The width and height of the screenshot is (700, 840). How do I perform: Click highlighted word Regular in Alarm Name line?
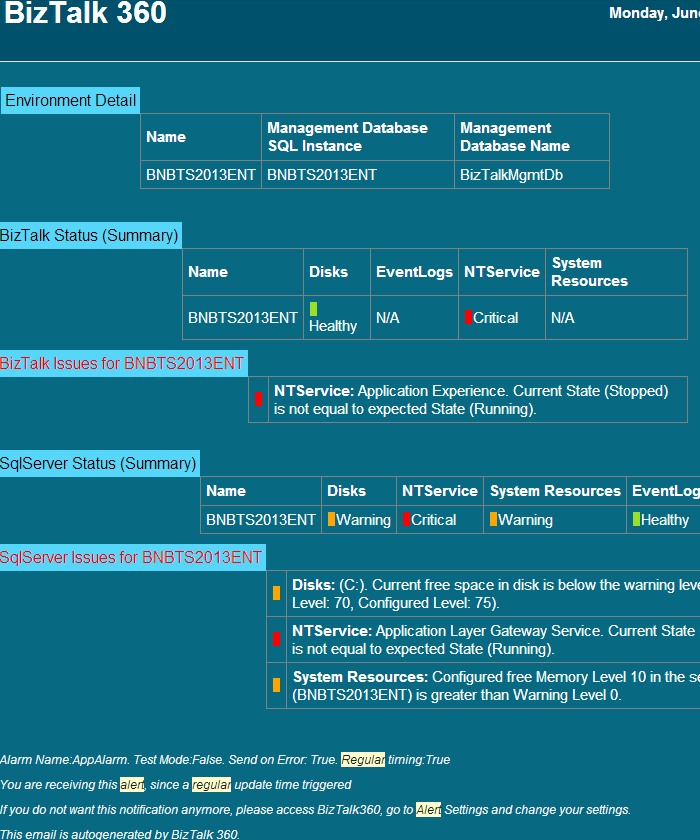point(362,760)
